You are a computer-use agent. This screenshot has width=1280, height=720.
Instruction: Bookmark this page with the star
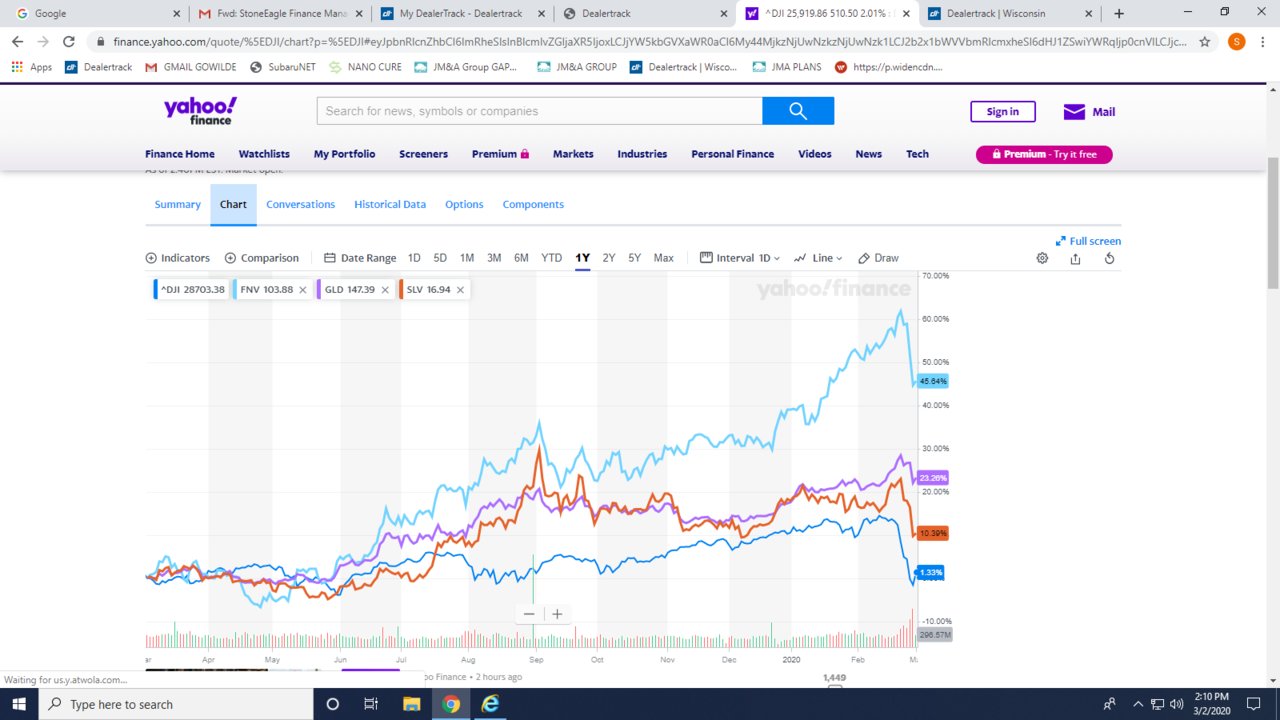1205,42
